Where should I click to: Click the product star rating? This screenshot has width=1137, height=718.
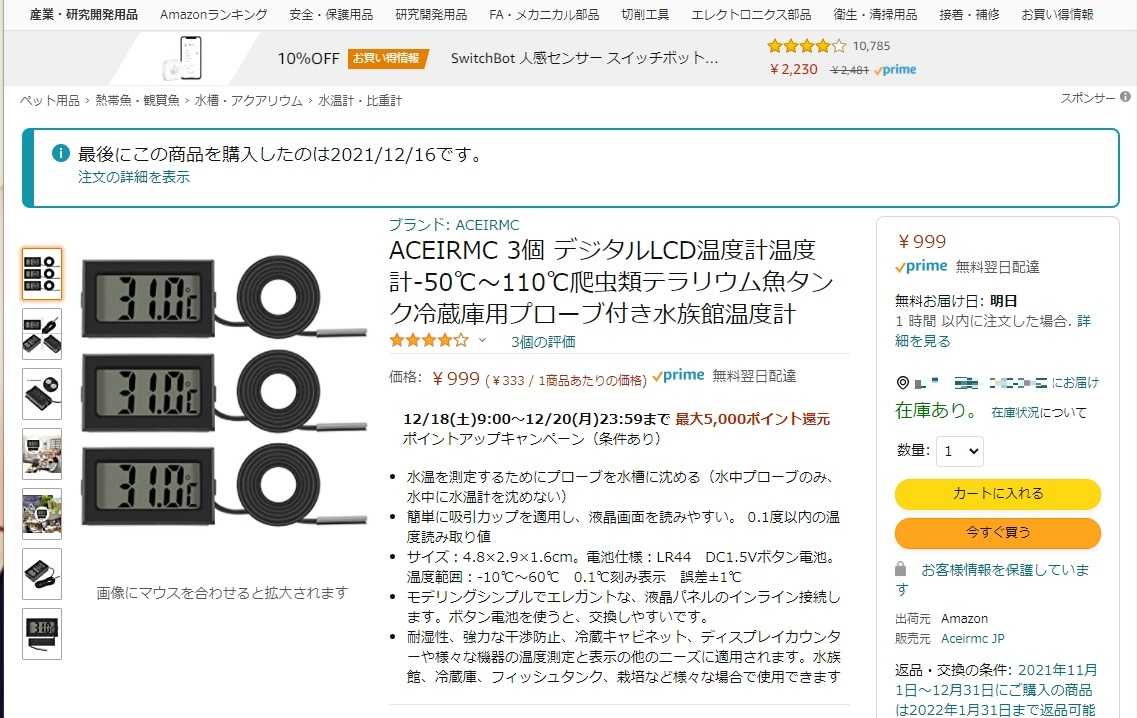429,340
